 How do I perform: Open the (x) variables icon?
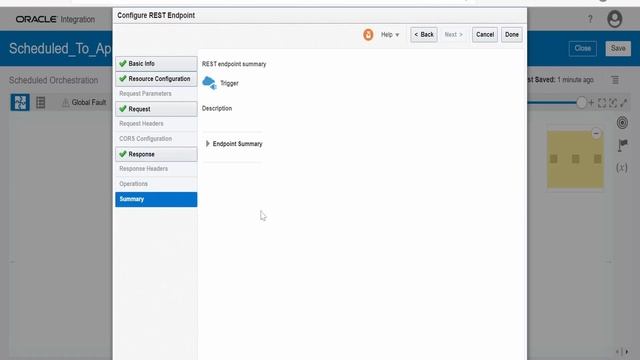pos(622,167)
